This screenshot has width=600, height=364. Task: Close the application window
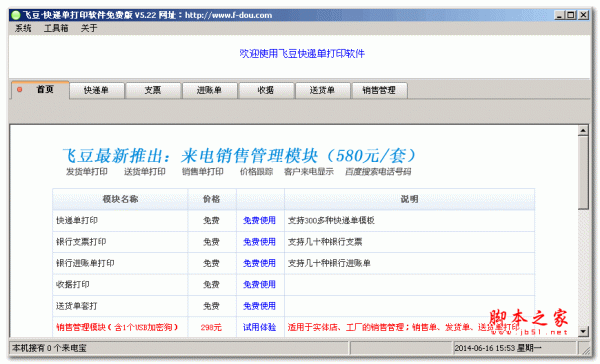(x=583, y=15)
